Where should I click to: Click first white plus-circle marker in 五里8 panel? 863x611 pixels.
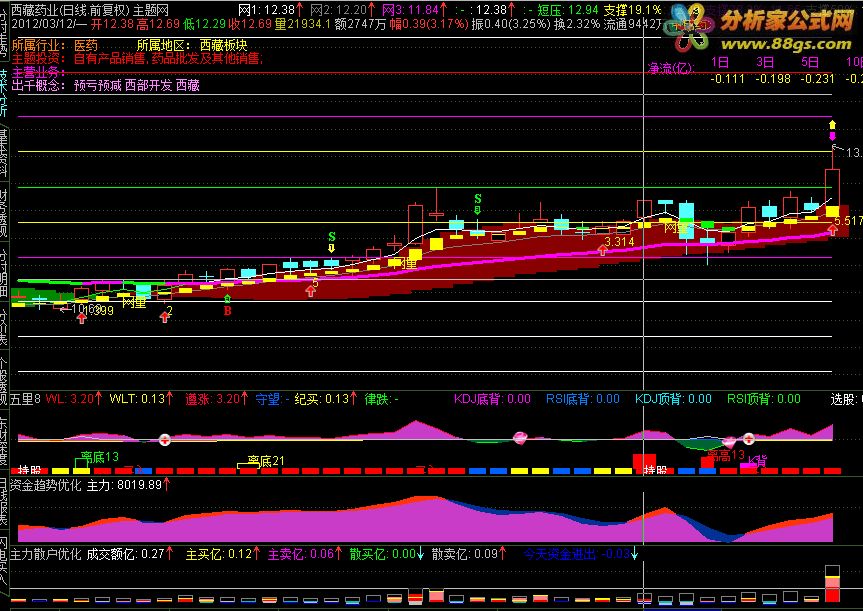point(165,439)
